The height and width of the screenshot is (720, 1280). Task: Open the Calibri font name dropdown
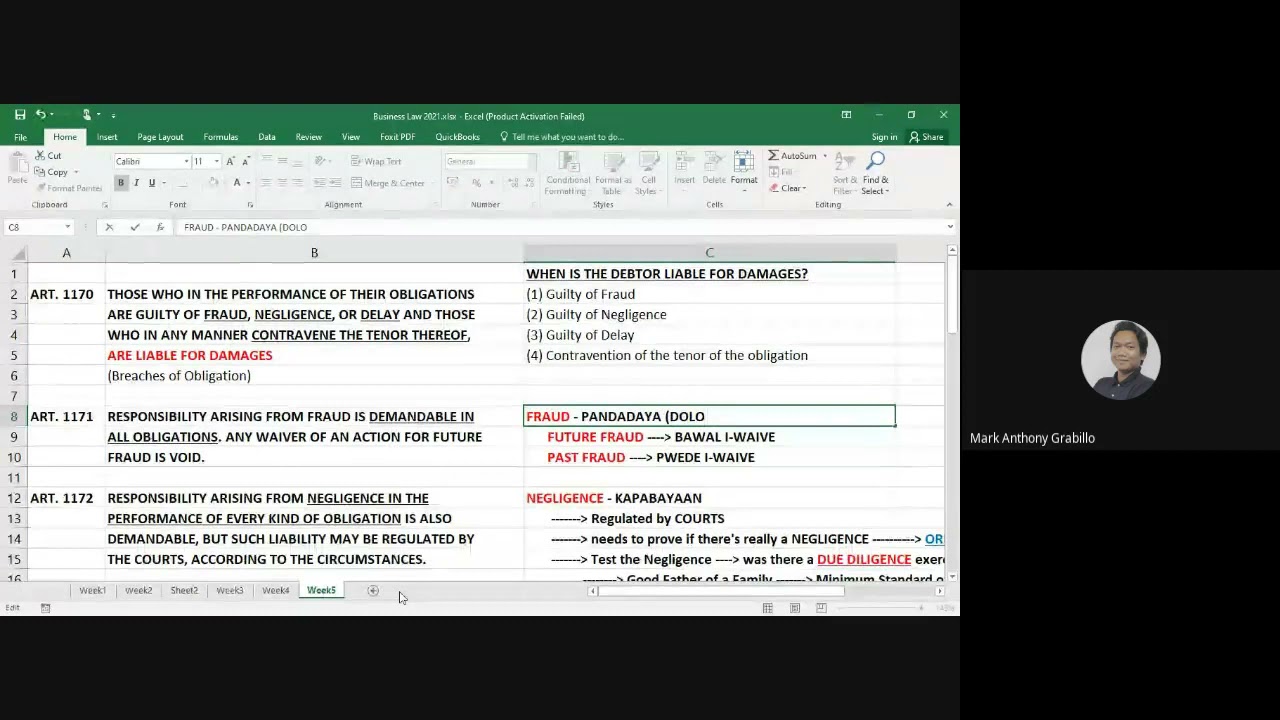point(186,161)
